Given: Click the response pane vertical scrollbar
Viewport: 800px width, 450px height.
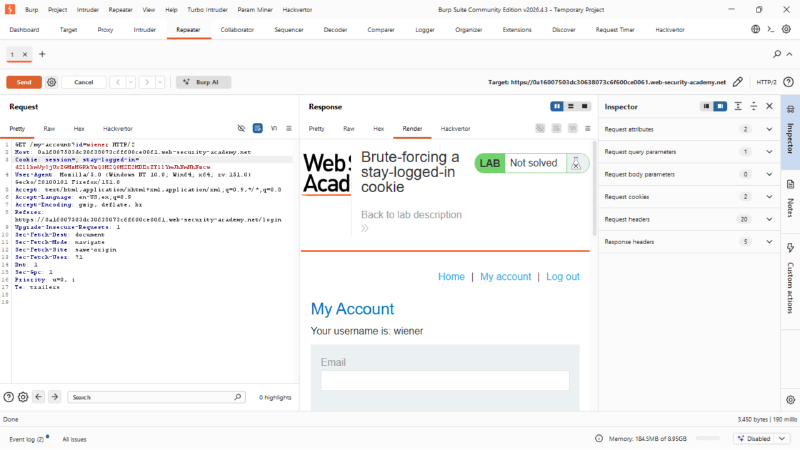Looking at the screenshot, I should click(x=594, y=188).
